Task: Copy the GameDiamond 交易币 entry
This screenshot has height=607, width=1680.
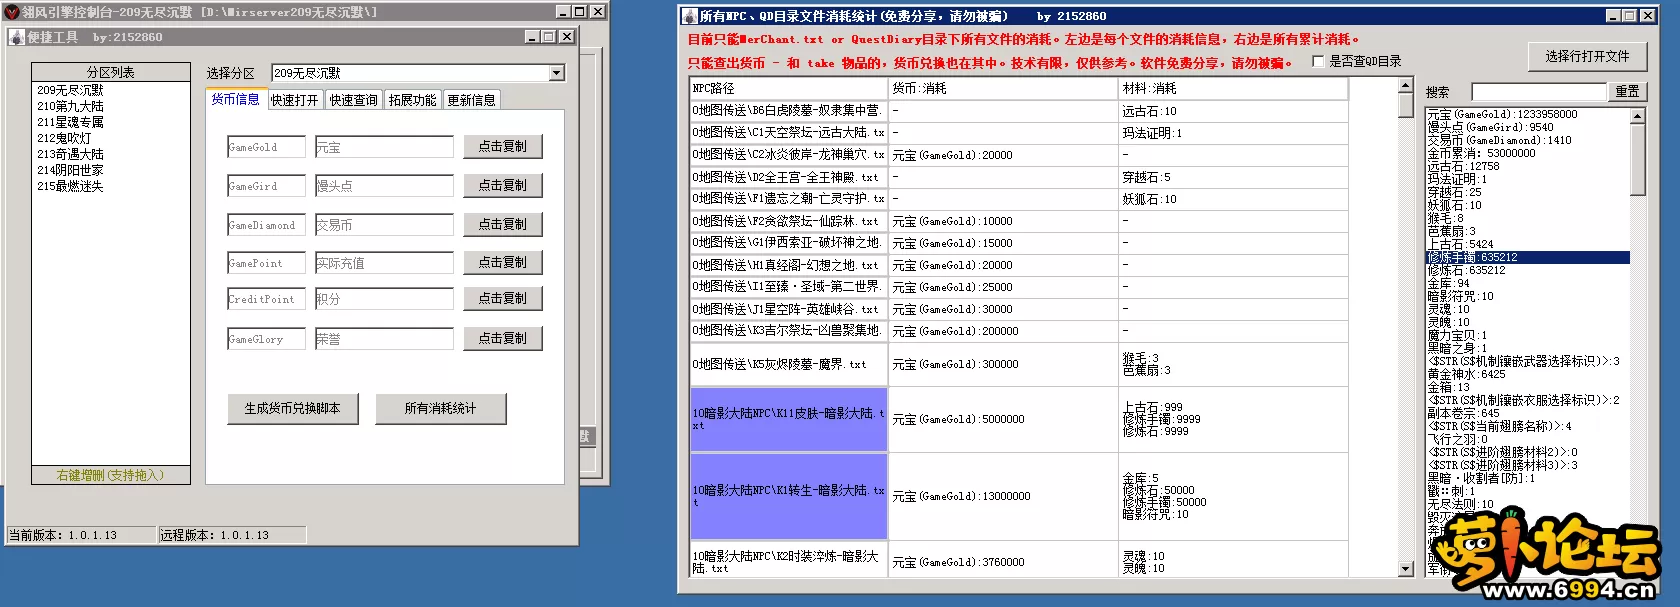Action: (x=502, y=224)
